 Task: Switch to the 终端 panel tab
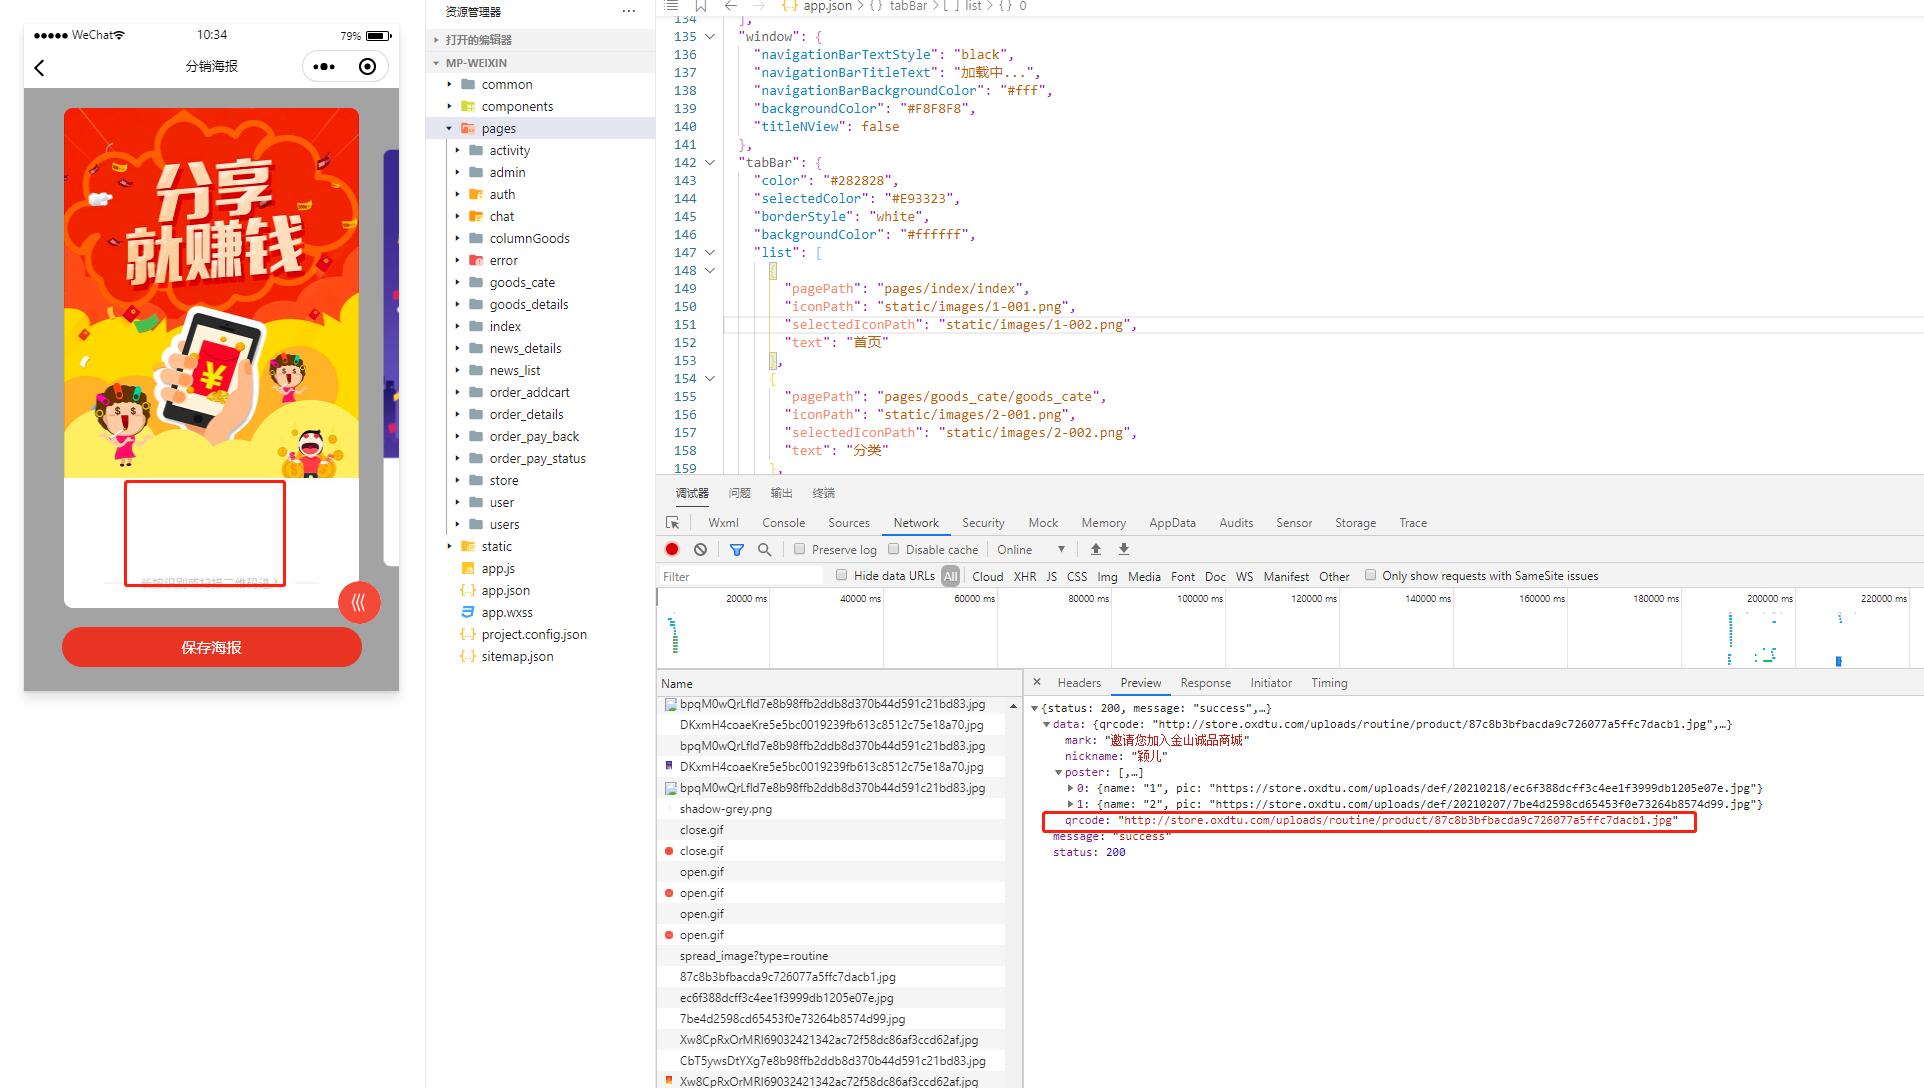[x=823, y=493]
